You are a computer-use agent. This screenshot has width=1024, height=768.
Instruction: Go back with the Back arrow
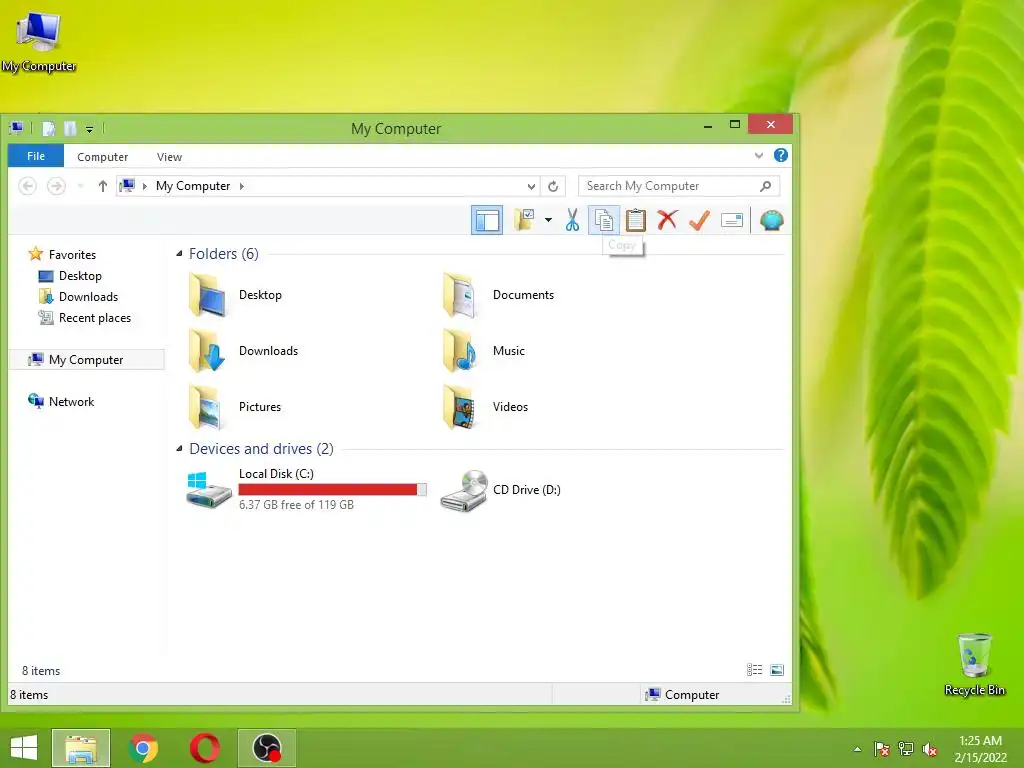27,186
